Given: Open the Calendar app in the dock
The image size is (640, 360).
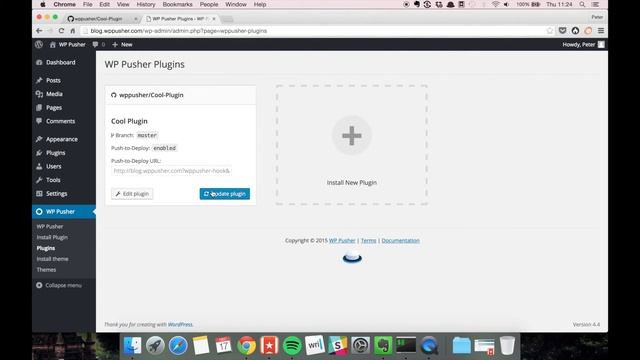Looking at the screenshot, I should click(x=223, y=345).
